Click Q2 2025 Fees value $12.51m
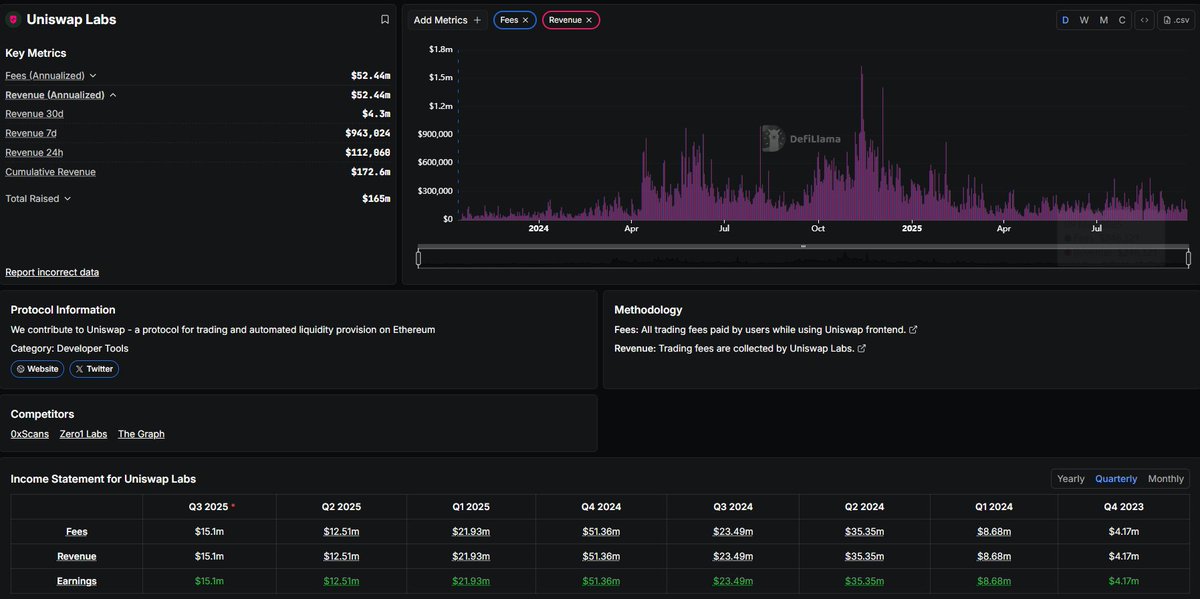1200x599 pixels. tap(341, 532)
